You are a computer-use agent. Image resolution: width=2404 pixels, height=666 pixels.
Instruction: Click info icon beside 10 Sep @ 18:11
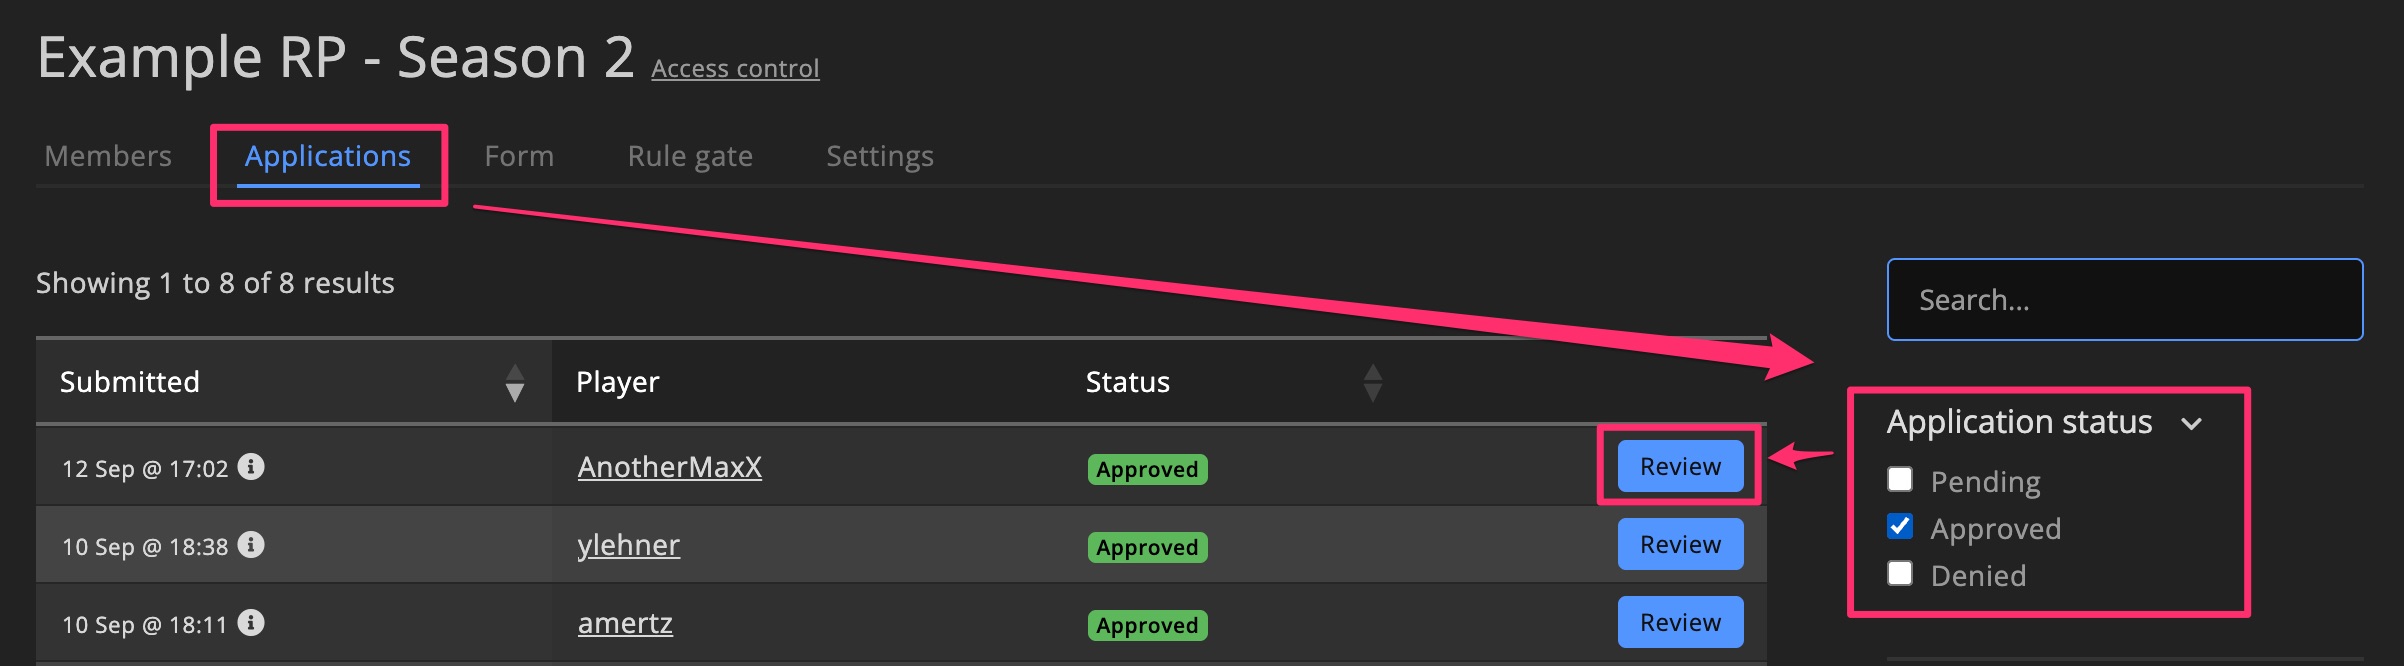click(x=251, y=623)
